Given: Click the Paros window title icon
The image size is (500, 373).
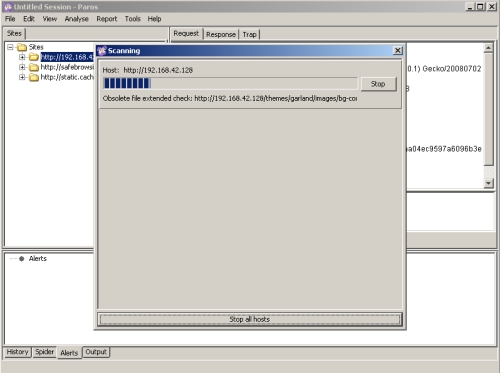Looking at the screenshot, I should [8, 7].
